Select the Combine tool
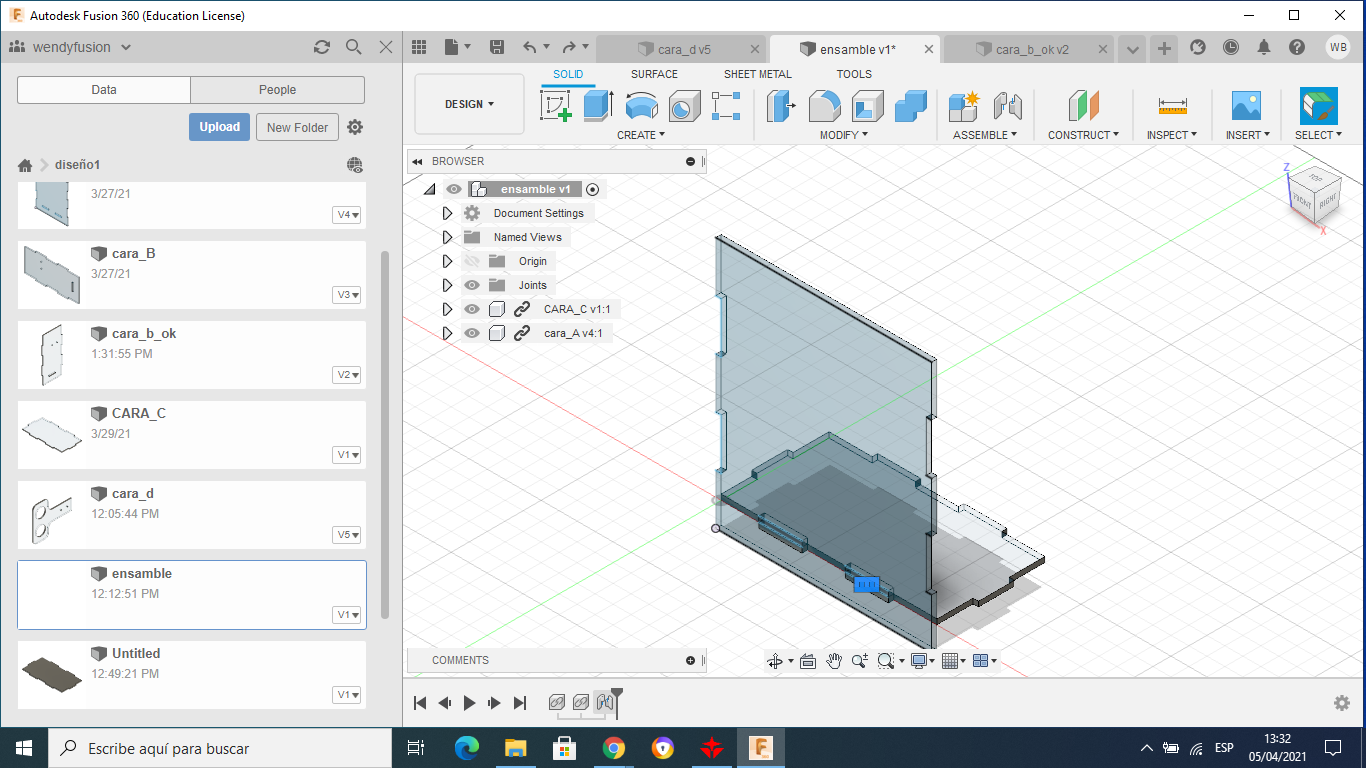1366x768 pixels. coord(910,106)
